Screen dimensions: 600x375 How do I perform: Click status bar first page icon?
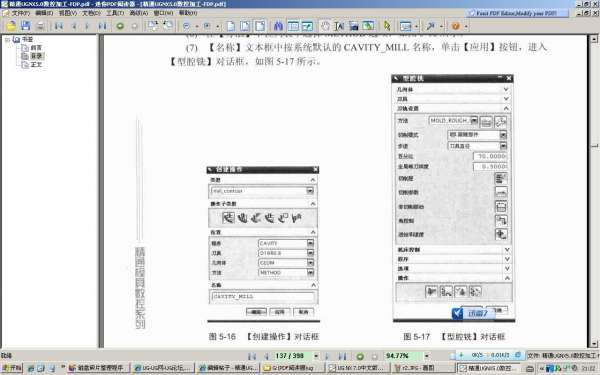252,356
